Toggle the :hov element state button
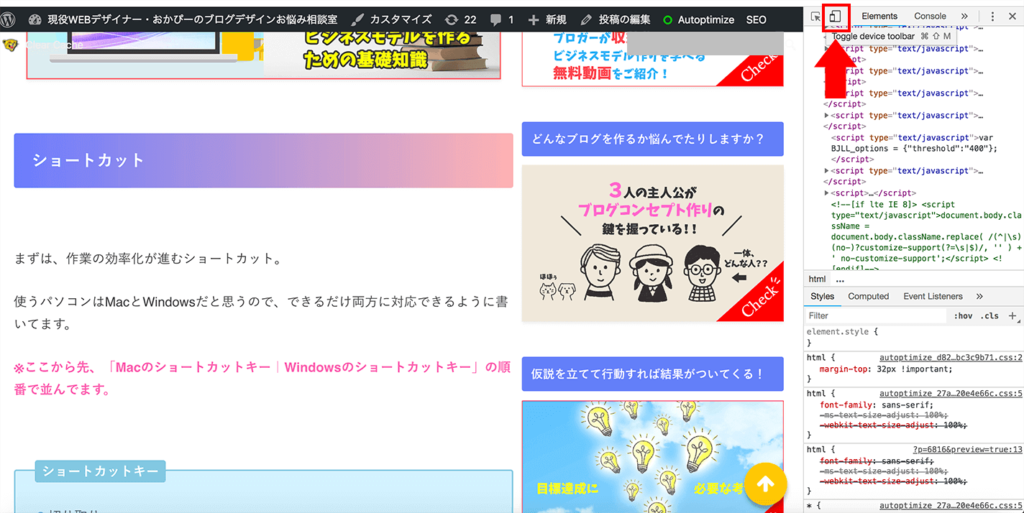The height and width of the screenshot is (513, 1024). (963, 316)
